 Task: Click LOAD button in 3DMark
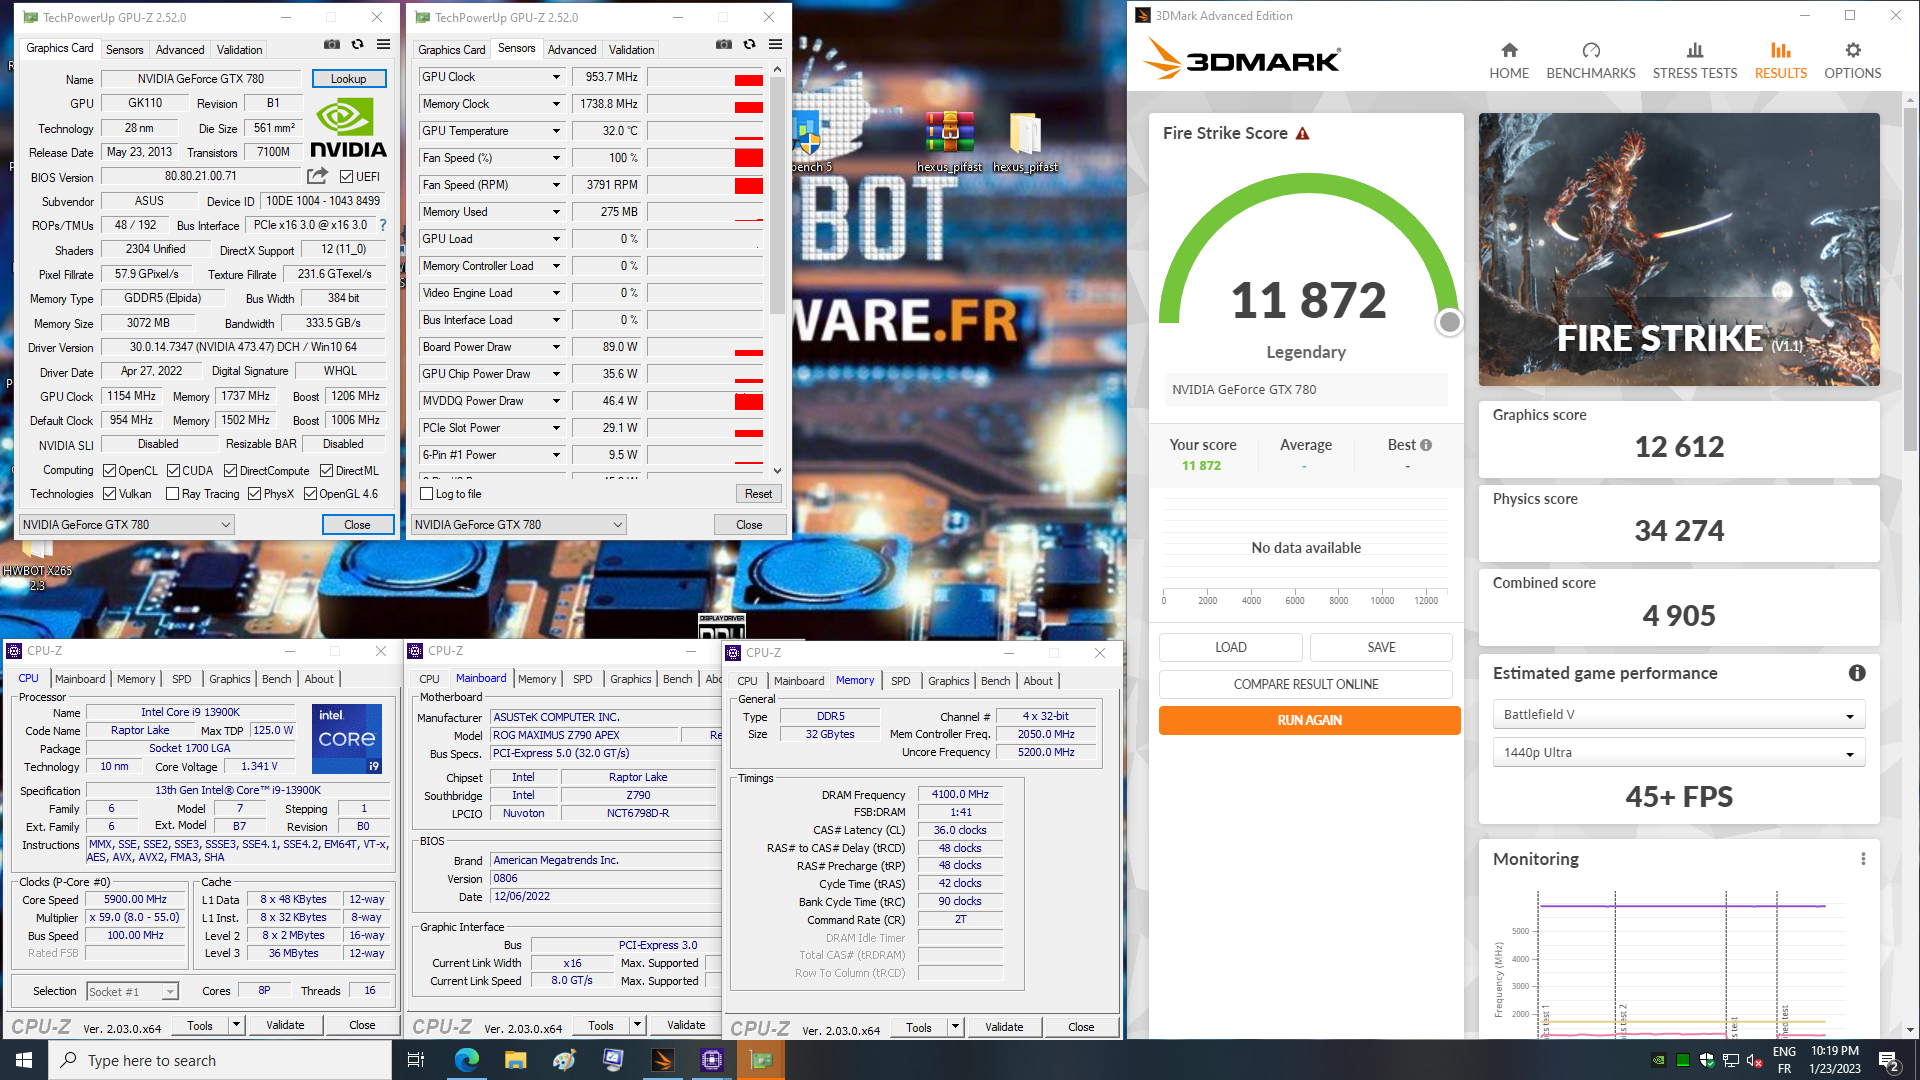1231,647
